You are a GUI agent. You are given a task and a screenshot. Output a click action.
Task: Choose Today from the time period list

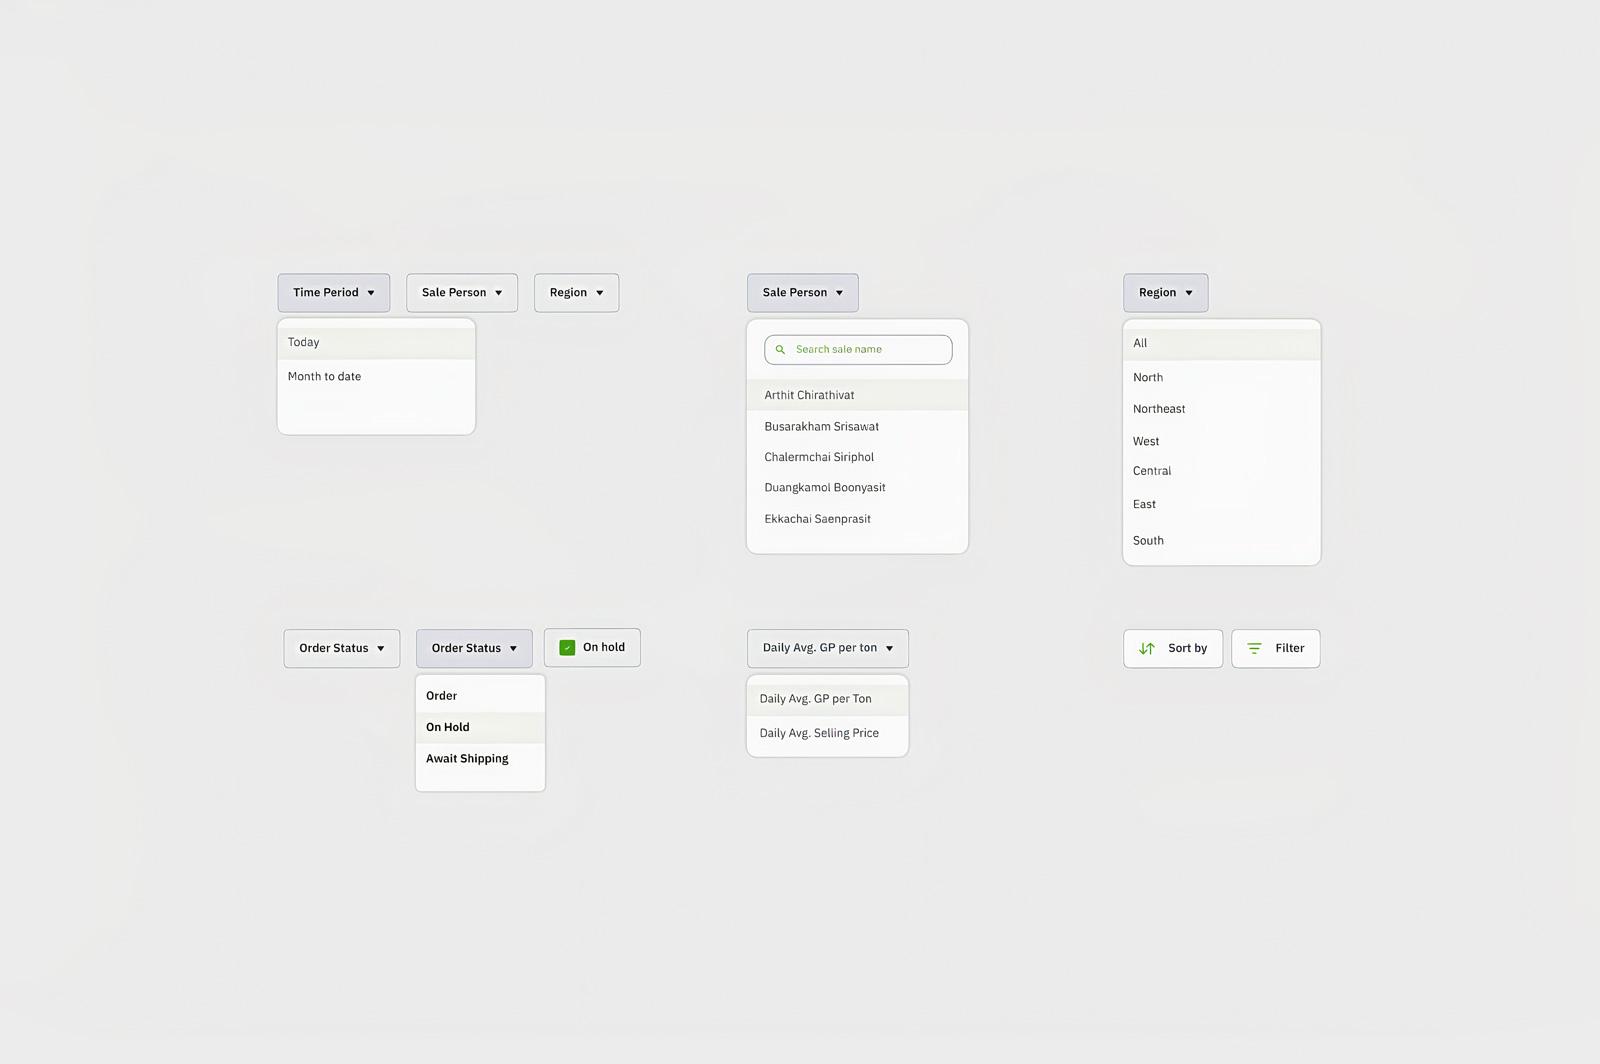376,342
